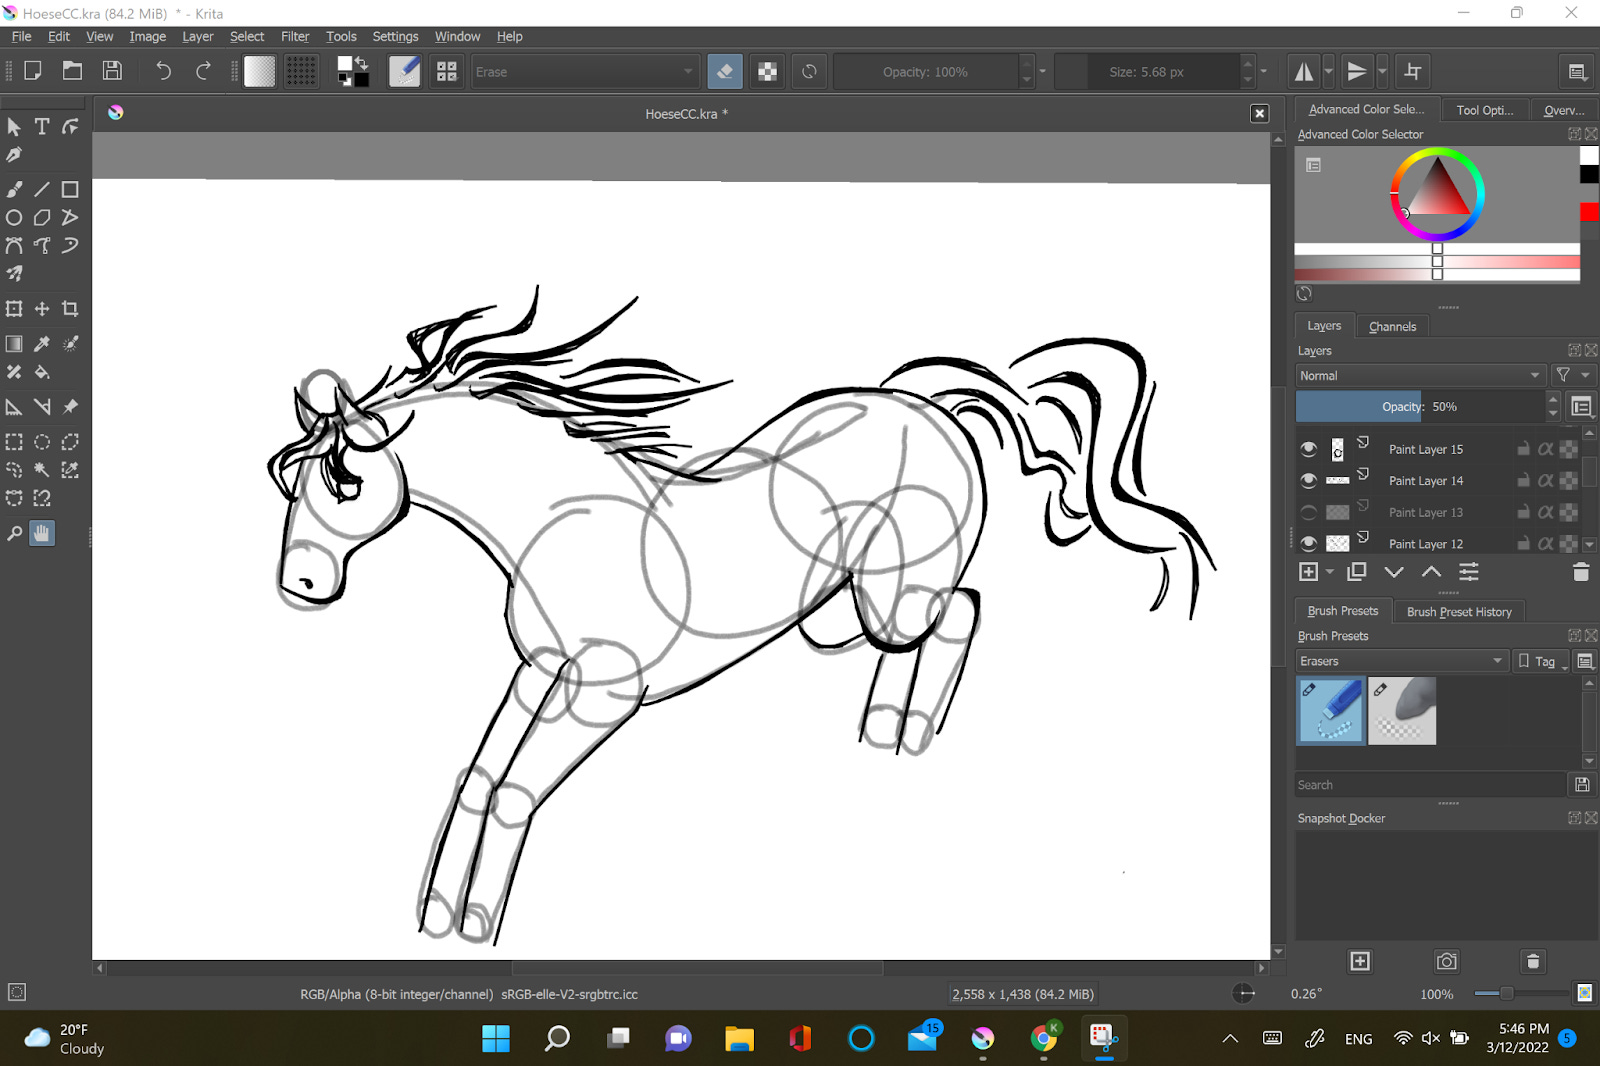Viewport: 1600px width, 1066px height.
Task: Hide Paint Layer 14
Action: 1308,481
